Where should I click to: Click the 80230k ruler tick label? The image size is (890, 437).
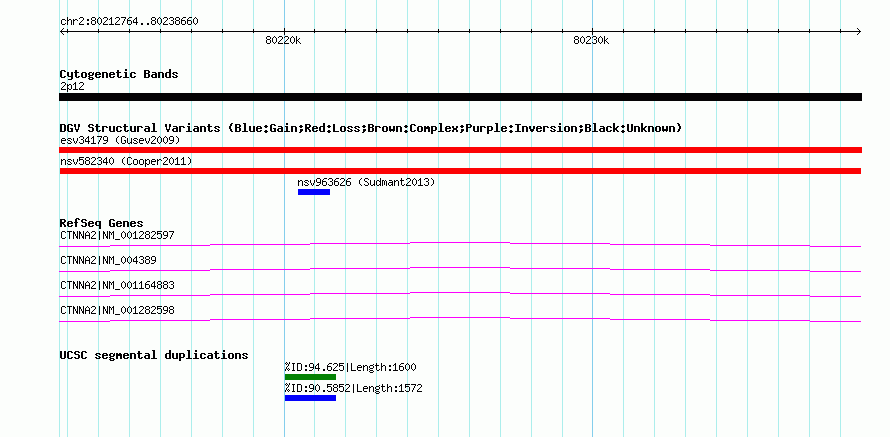[x=591, y=40]
